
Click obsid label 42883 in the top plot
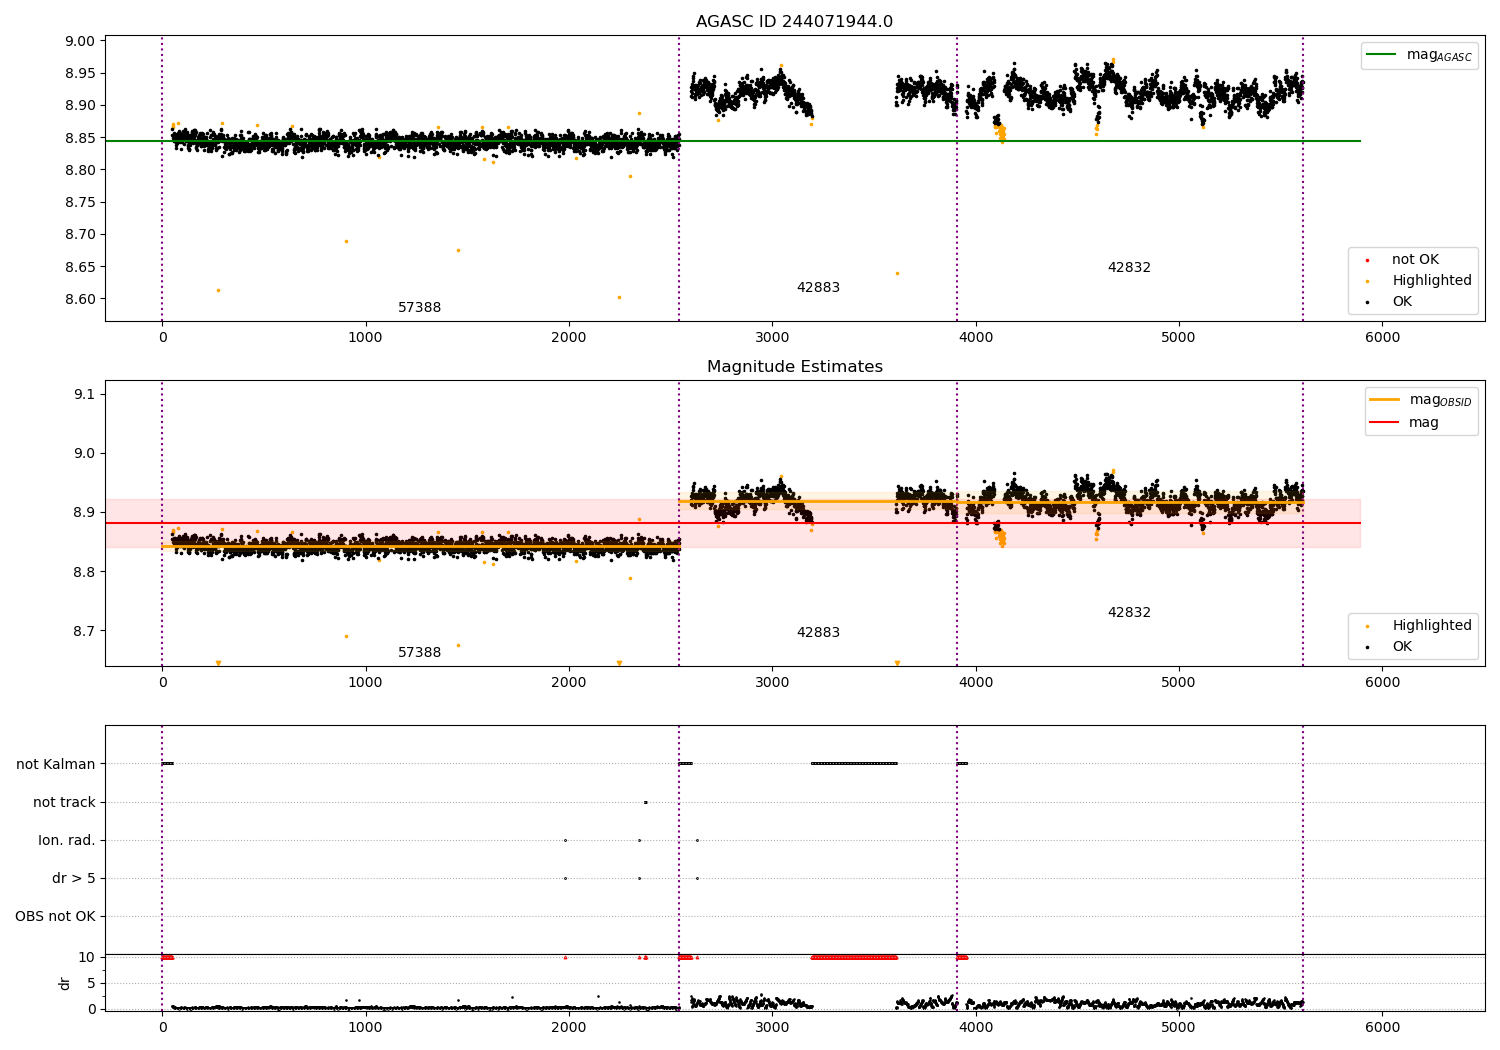coord(818,288)
